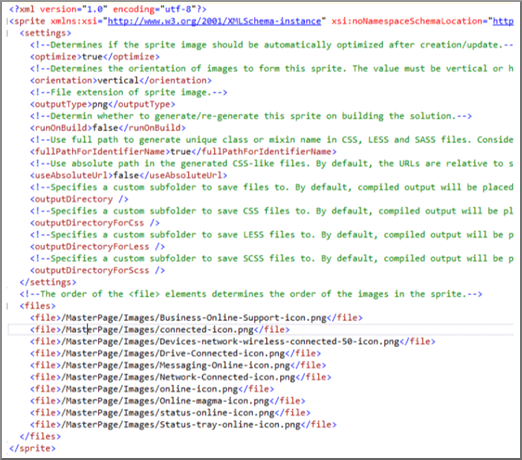Click the Online-magma-icon.png file line
This screenshot has height=460, width=522.
click(x=168, y=401)
